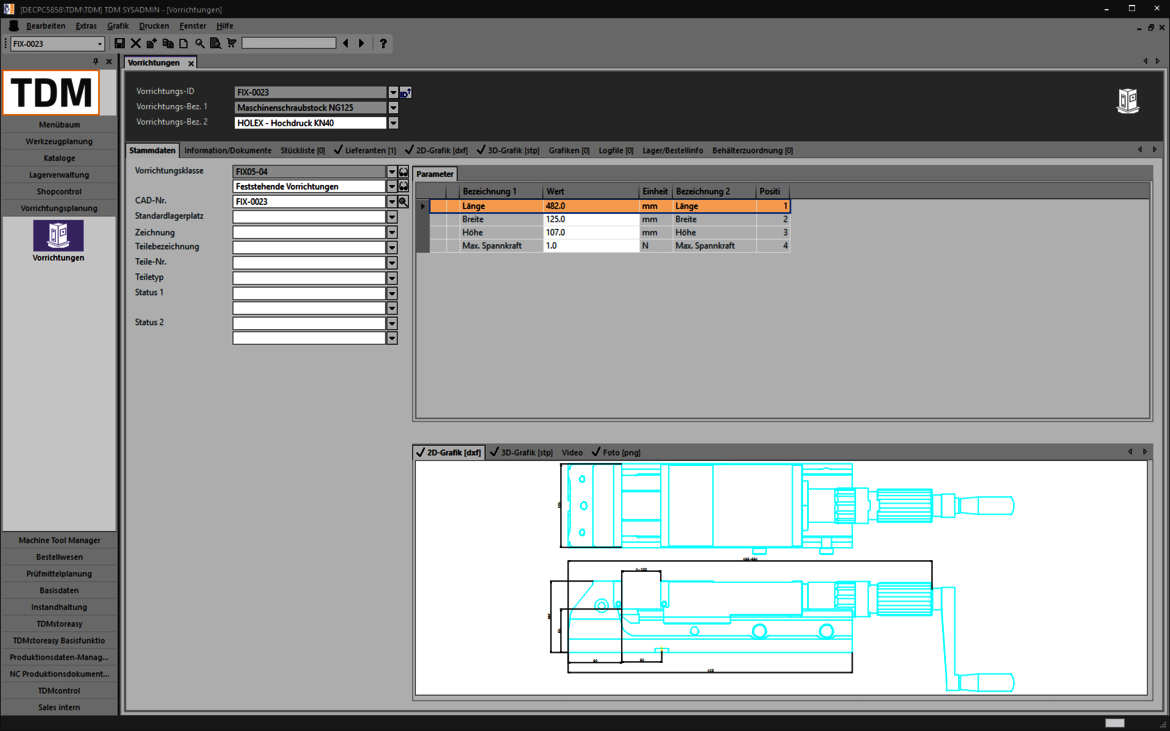Expand the Vorrichtungs-Bez. 2 dropdown
This screenshot has width=1170, height=731.
pyautogui.click(x=393, y=123)
